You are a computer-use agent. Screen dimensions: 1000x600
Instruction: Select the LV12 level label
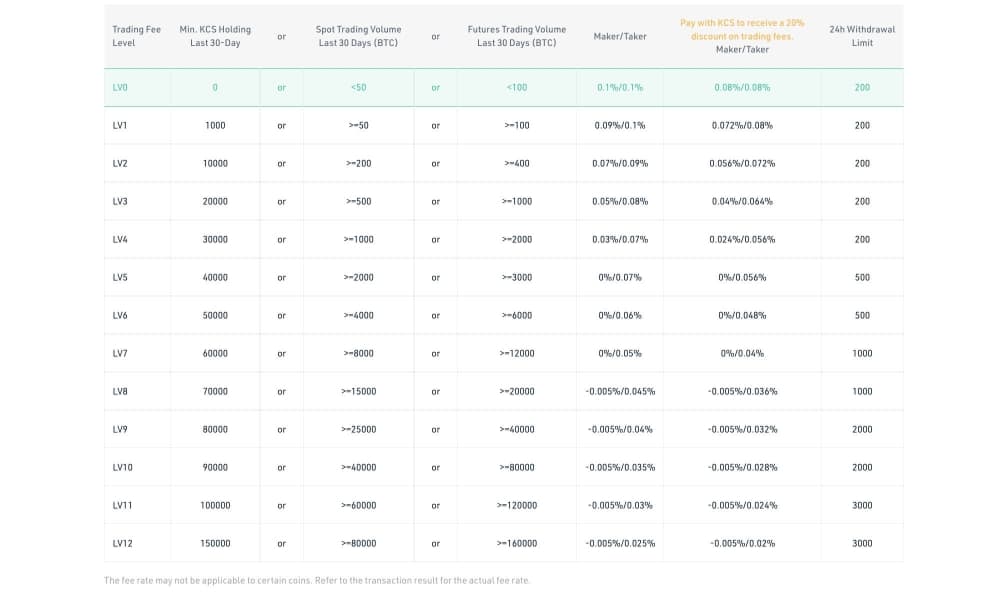click(x=122, y=543)
